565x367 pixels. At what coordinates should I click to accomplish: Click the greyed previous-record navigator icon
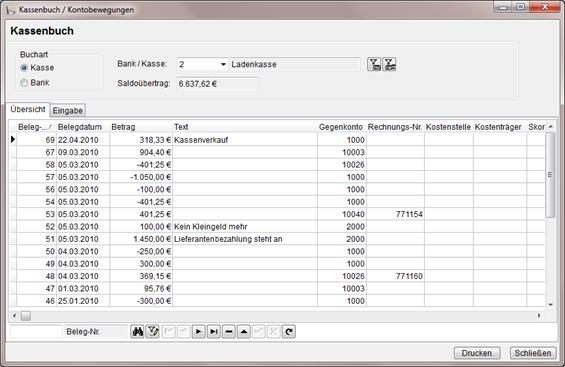coord(183,331)
